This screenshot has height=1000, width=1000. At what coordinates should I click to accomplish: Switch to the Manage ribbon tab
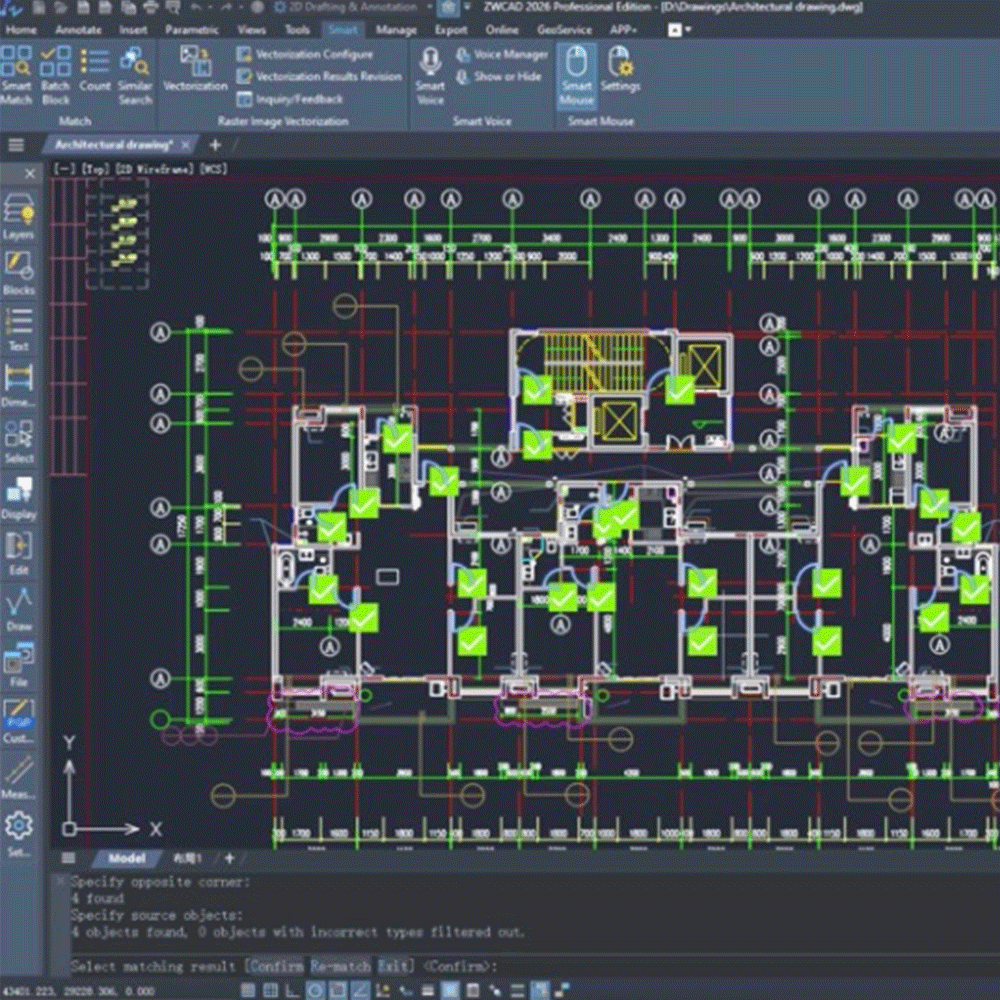tap(395, 30)
